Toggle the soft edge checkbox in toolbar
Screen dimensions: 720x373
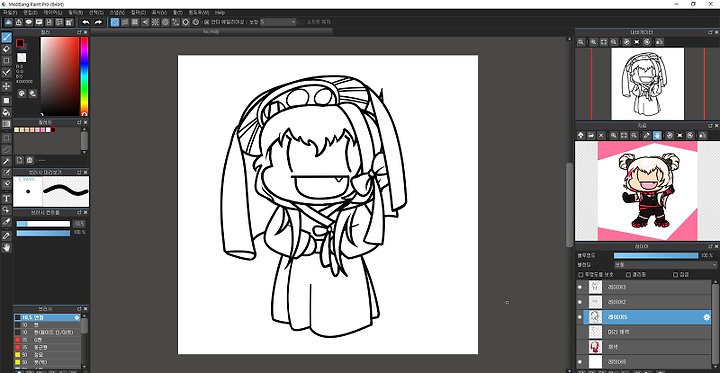(302, 22)
